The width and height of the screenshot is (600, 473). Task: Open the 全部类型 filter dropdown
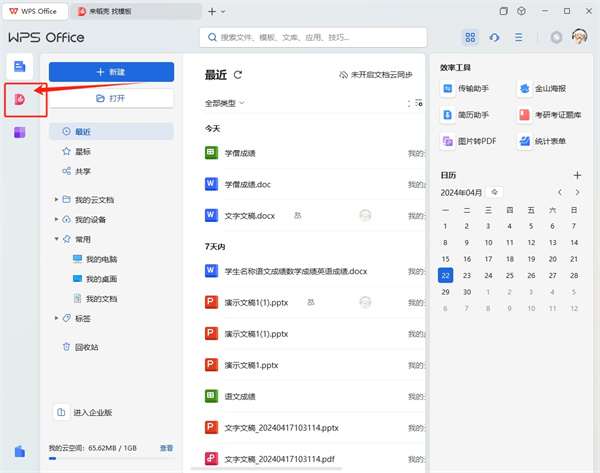pos(224,103)
